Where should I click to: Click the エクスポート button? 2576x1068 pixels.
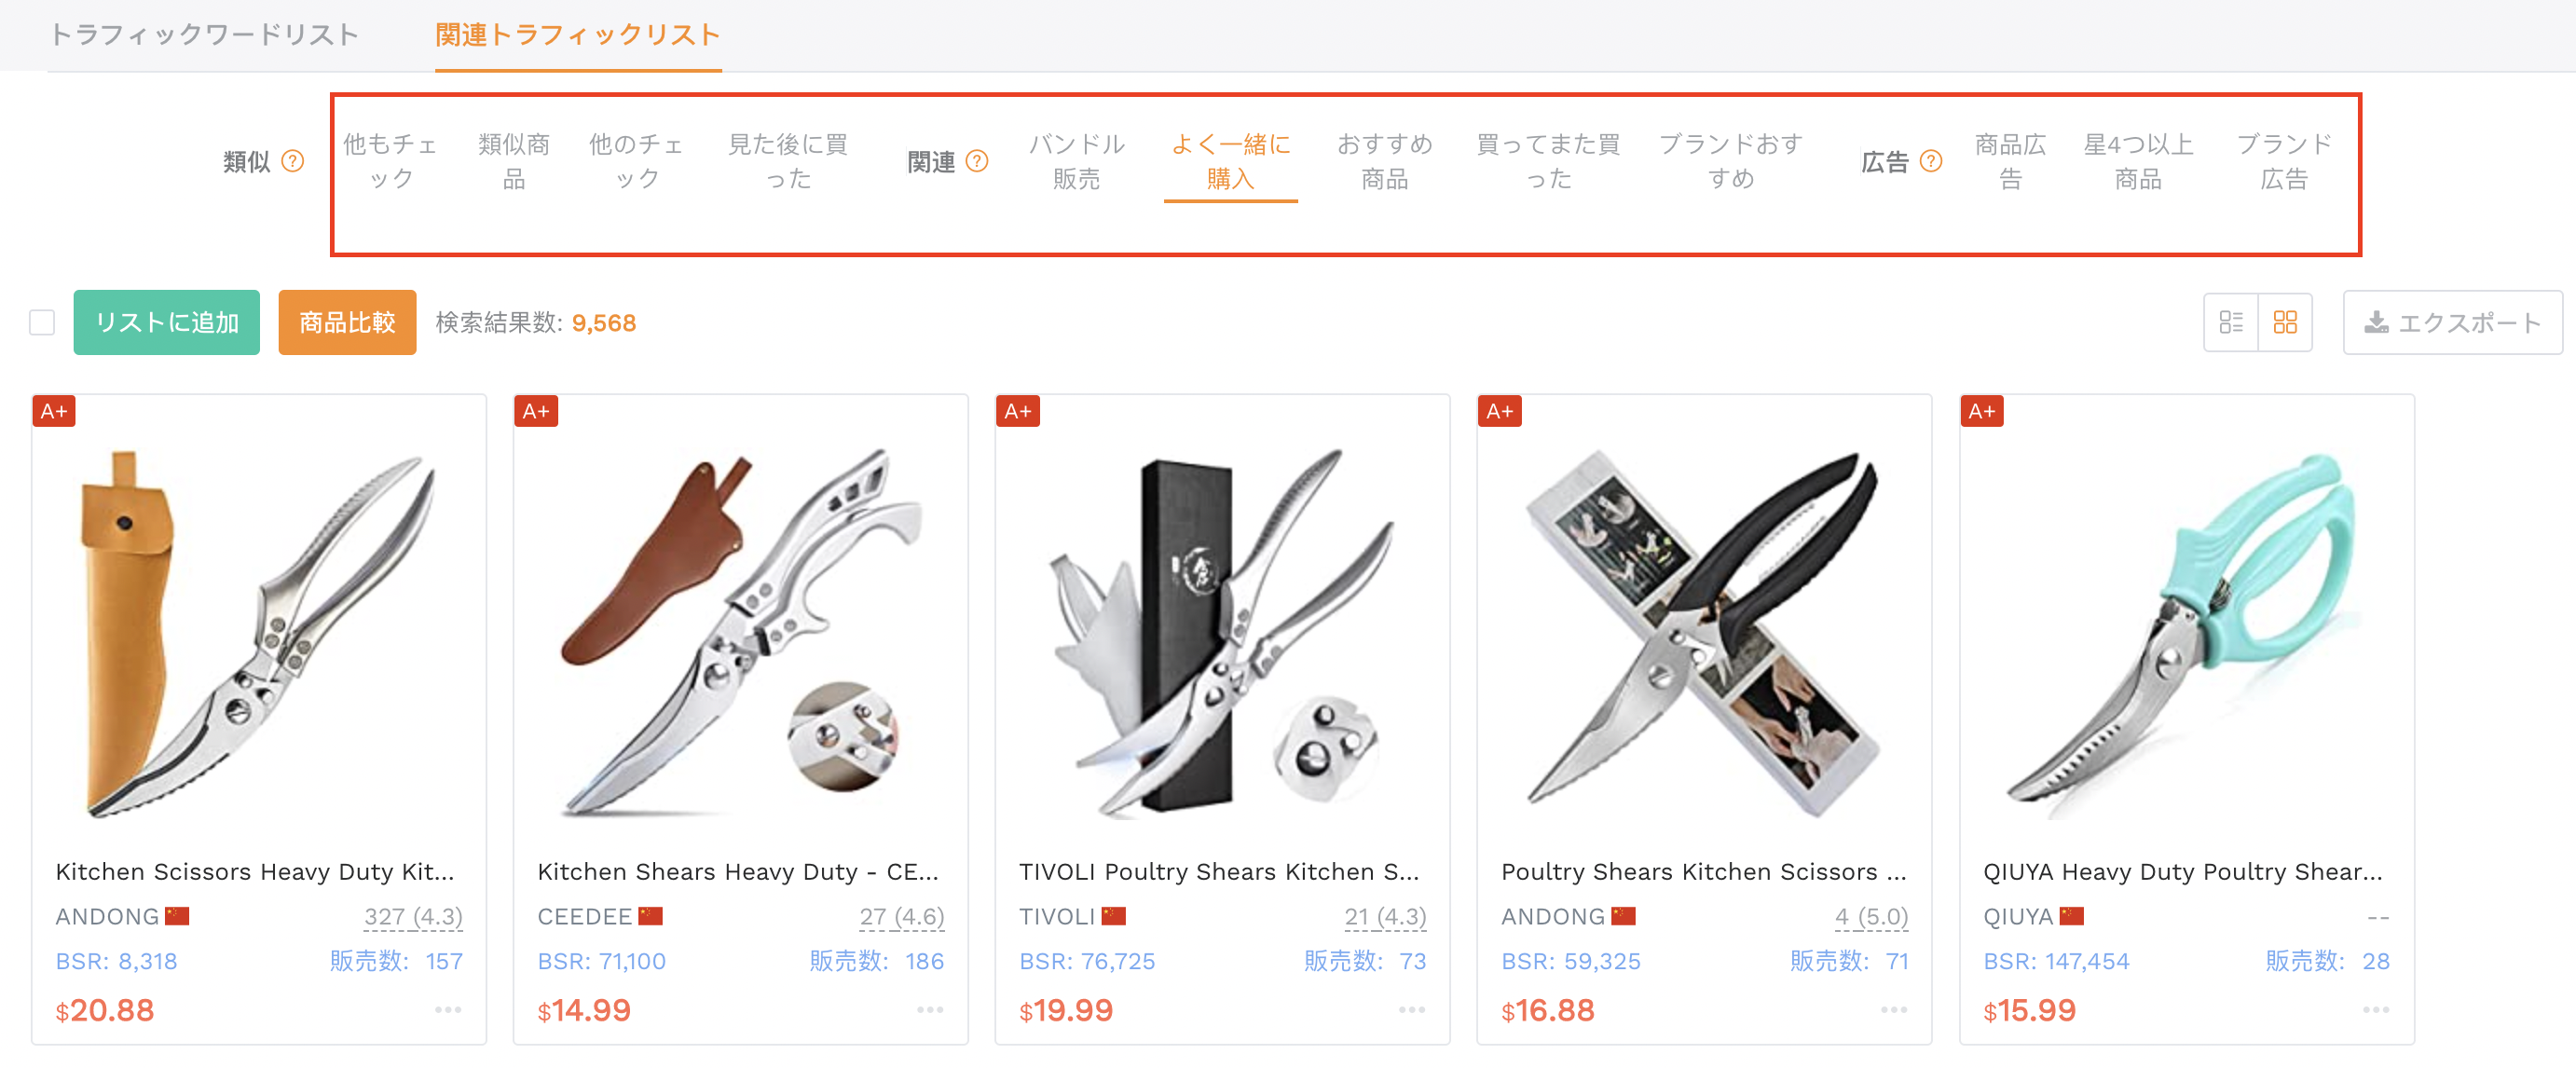point(2452,322)
